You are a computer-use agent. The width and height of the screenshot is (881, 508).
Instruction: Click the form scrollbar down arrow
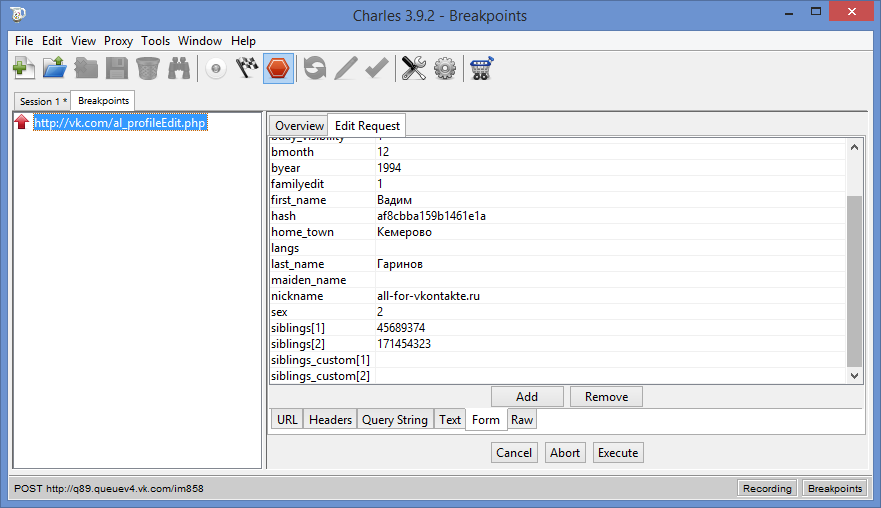[854, 376]
